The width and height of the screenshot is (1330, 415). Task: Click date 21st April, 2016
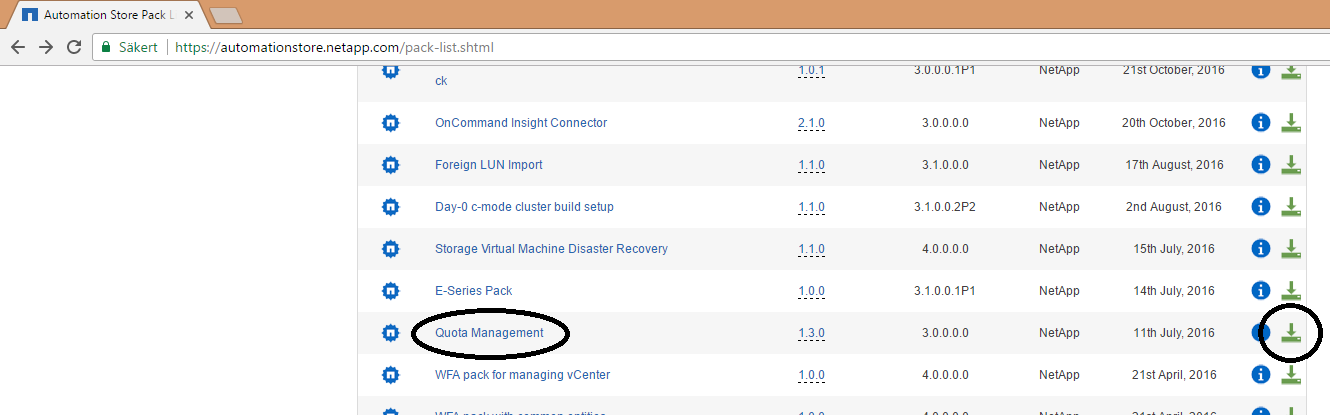1174,375
